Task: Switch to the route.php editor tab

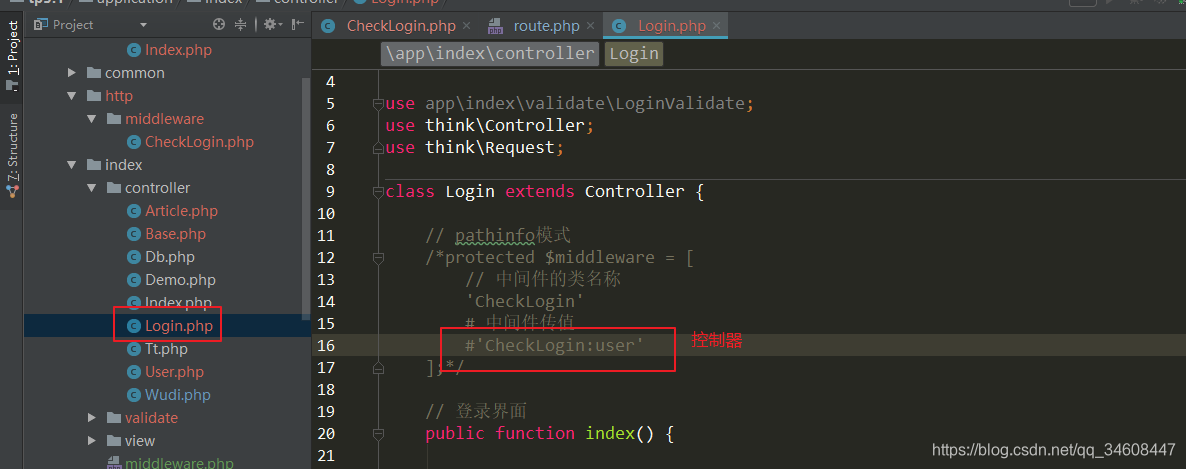Action: click(546, 26)
